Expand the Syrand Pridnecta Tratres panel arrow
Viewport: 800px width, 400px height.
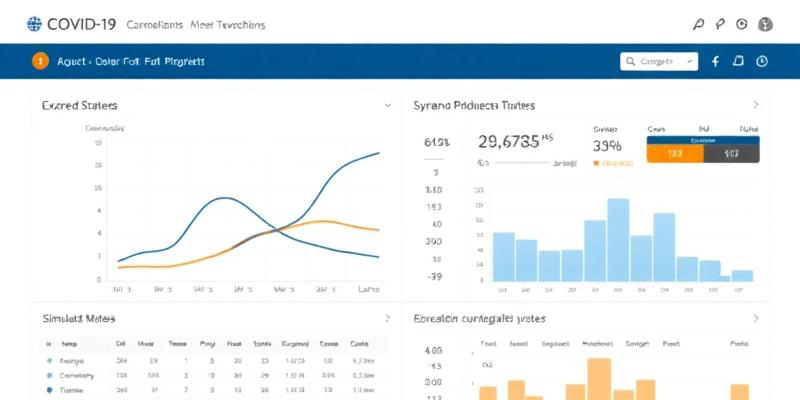[x=756, y=105]
